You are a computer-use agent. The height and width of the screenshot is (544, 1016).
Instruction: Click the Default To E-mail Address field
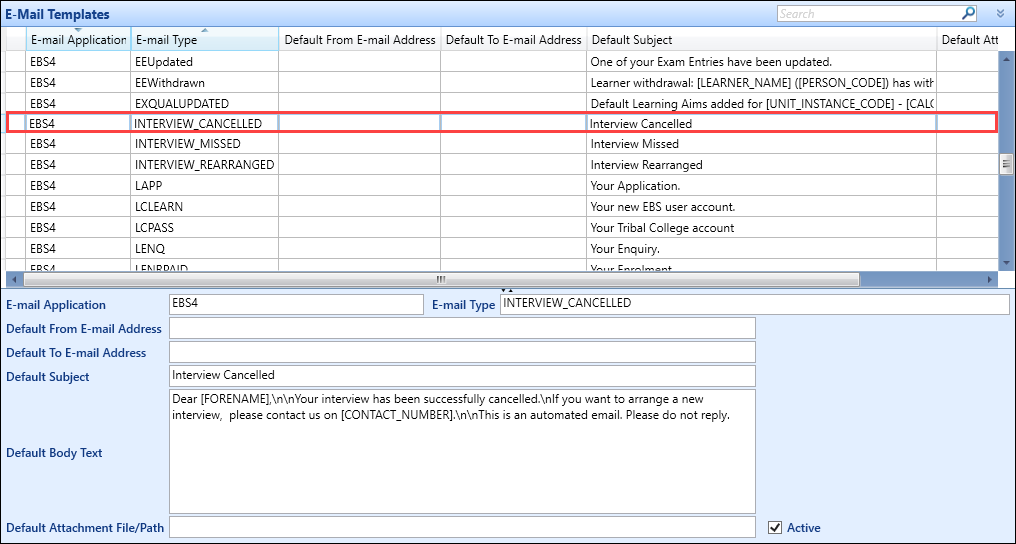click(462, 352)
